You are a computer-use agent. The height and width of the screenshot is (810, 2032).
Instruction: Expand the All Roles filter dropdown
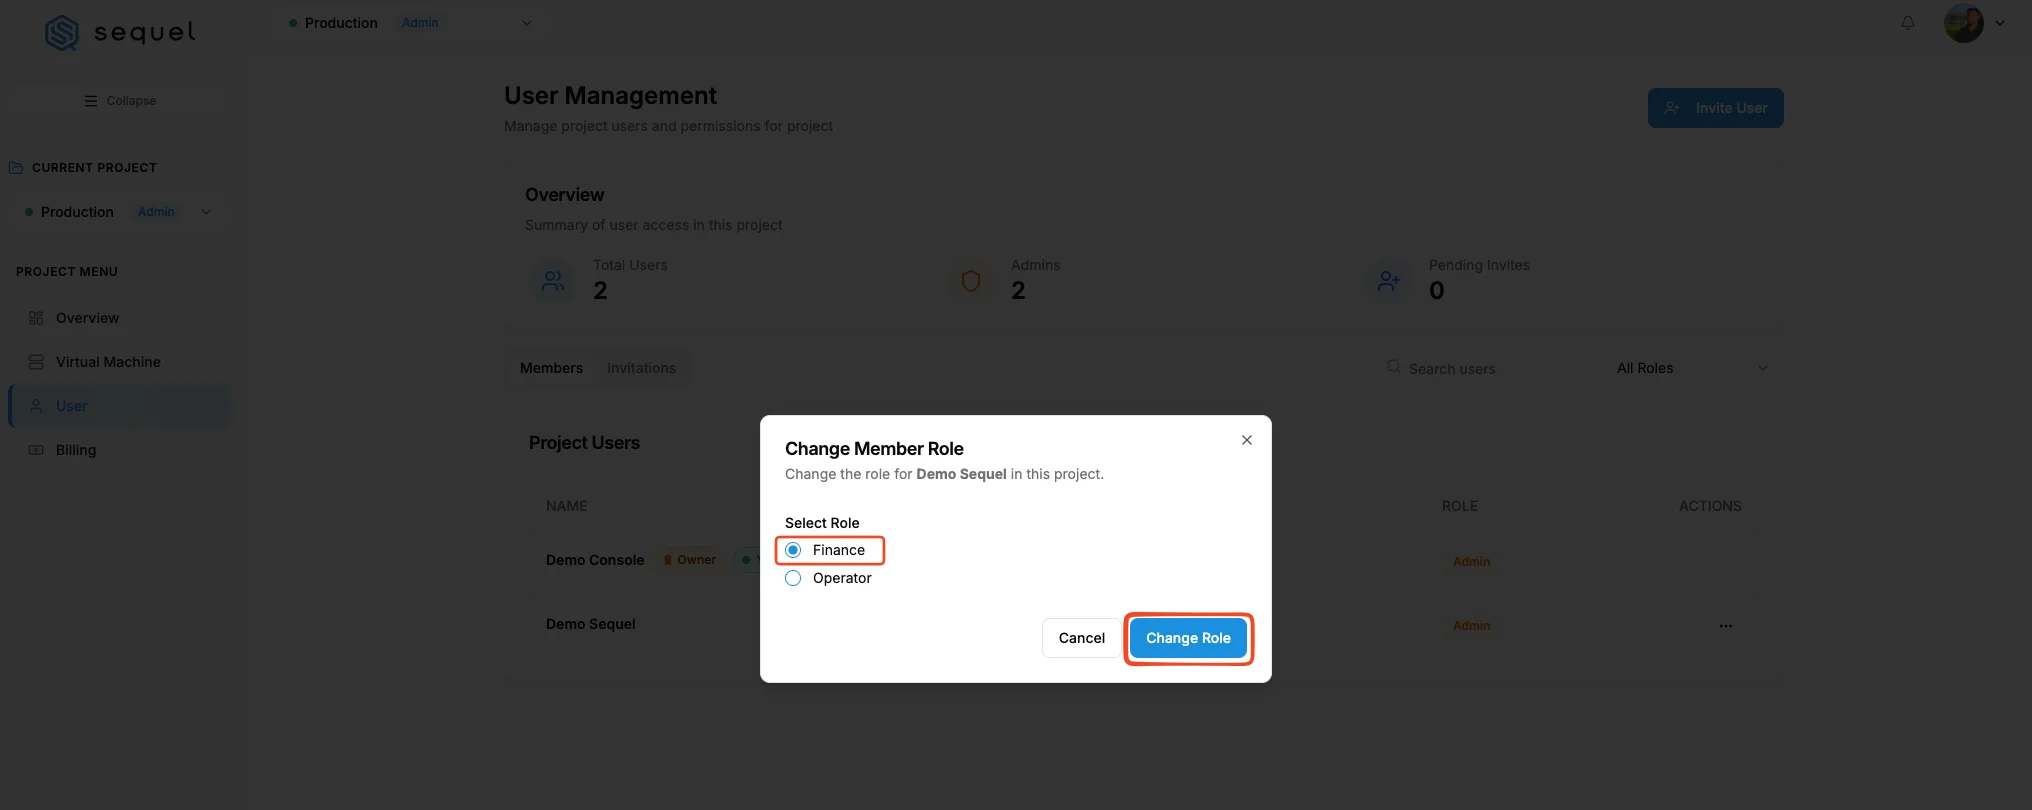click(x=1692, y=368)
